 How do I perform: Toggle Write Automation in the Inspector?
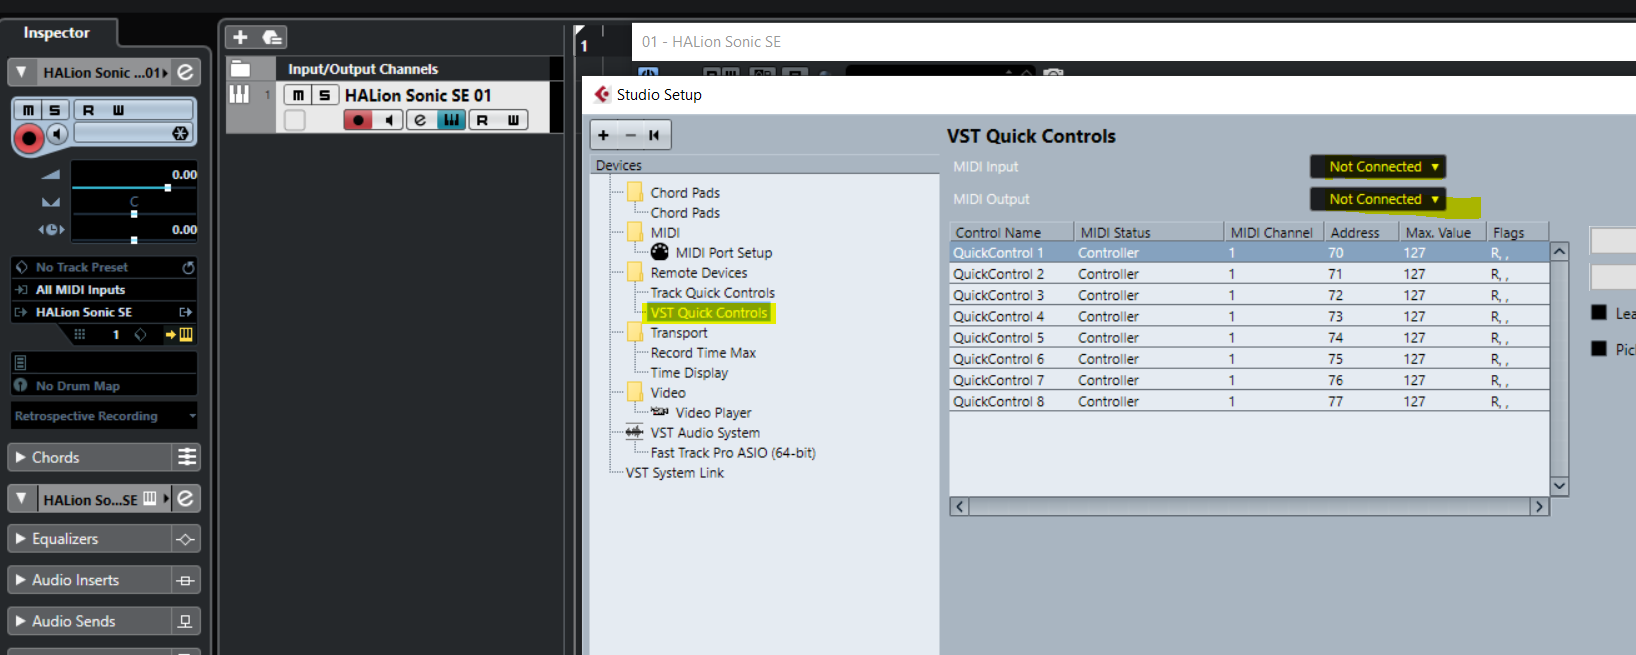[x=118, y=110]
